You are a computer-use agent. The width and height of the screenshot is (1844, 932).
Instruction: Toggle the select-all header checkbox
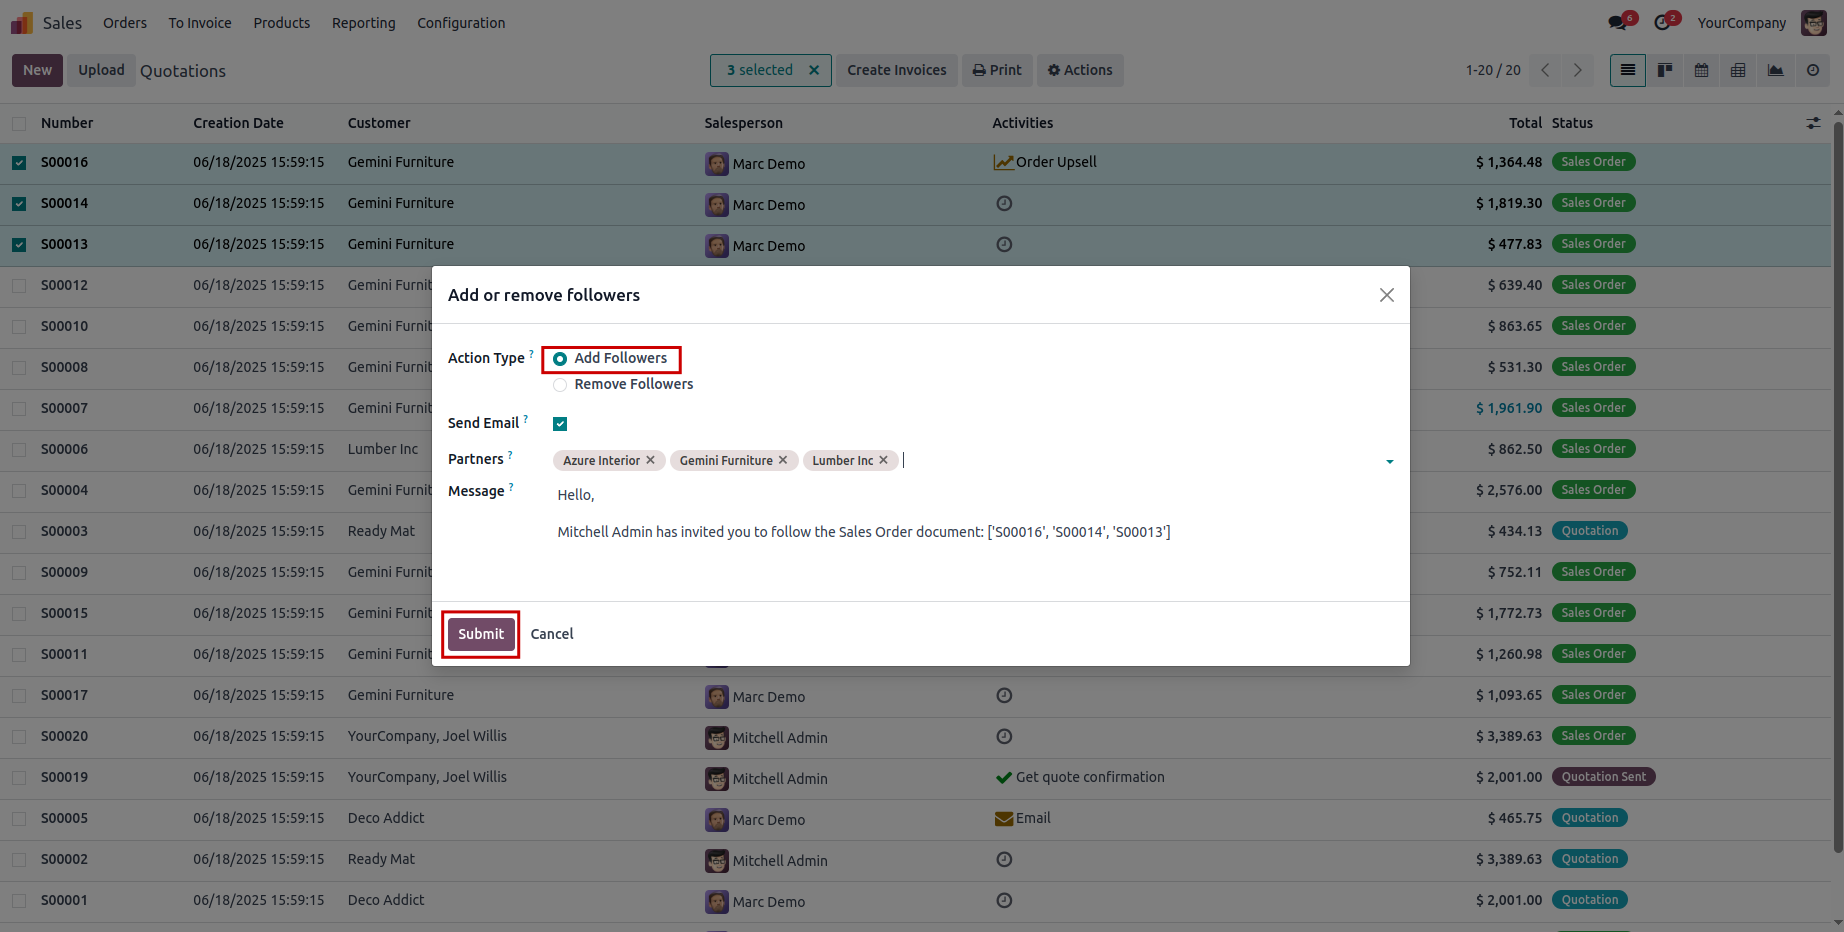click(x=19, y=124)
